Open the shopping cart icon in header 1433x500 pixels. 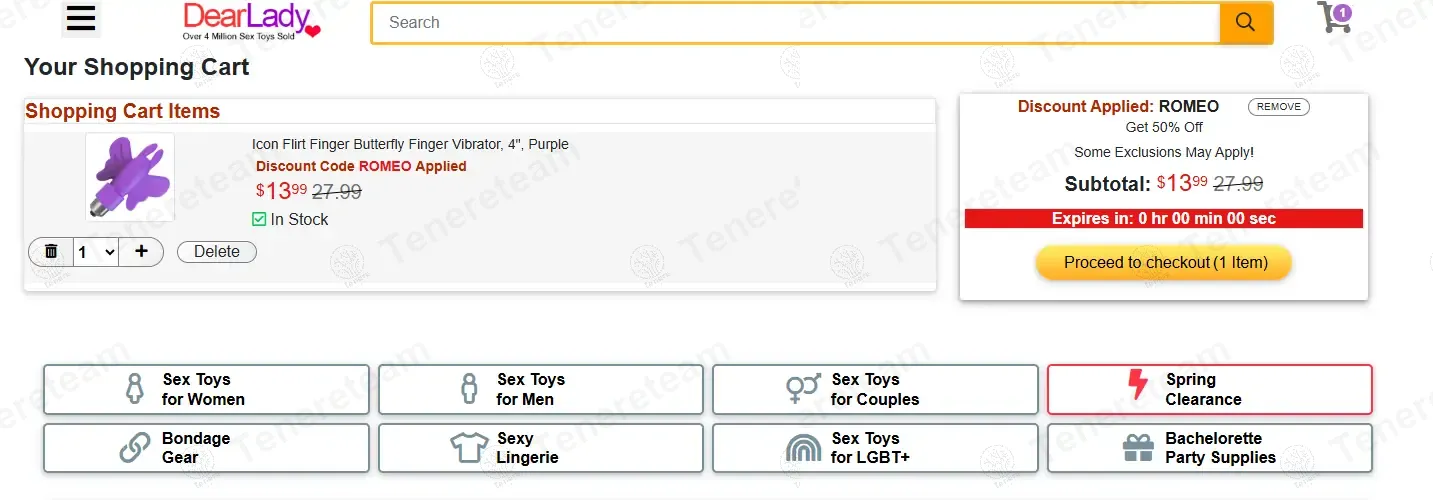[x=1333, y=17]
